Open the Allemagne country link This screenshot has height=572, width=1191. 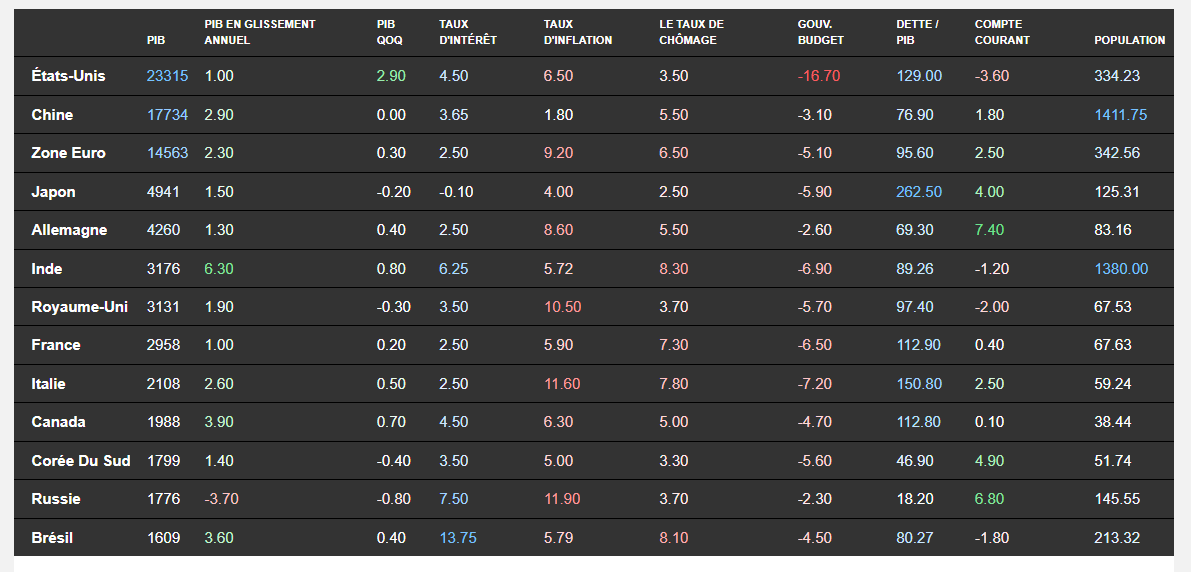69,230
